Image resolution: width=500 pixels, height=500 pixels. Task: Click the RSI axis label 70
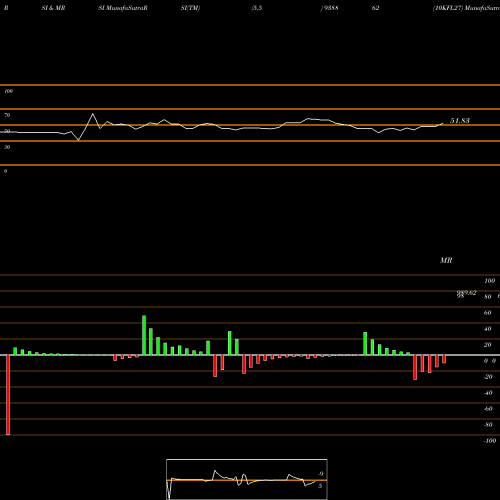coord(7,115)
